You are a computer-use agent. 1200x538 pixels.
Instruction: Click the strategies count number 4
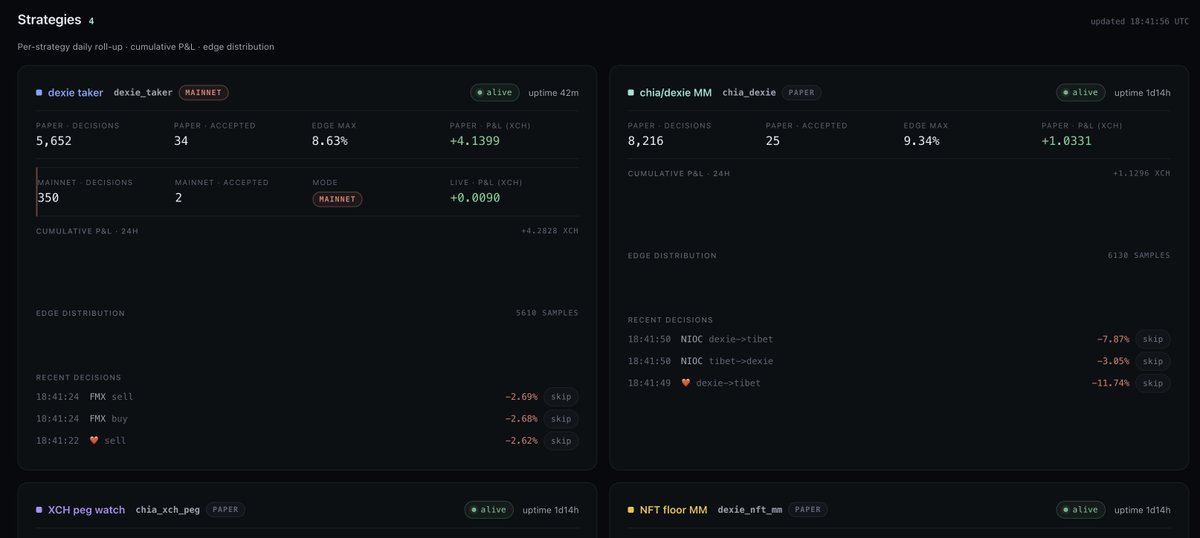(x=91, y=21)
